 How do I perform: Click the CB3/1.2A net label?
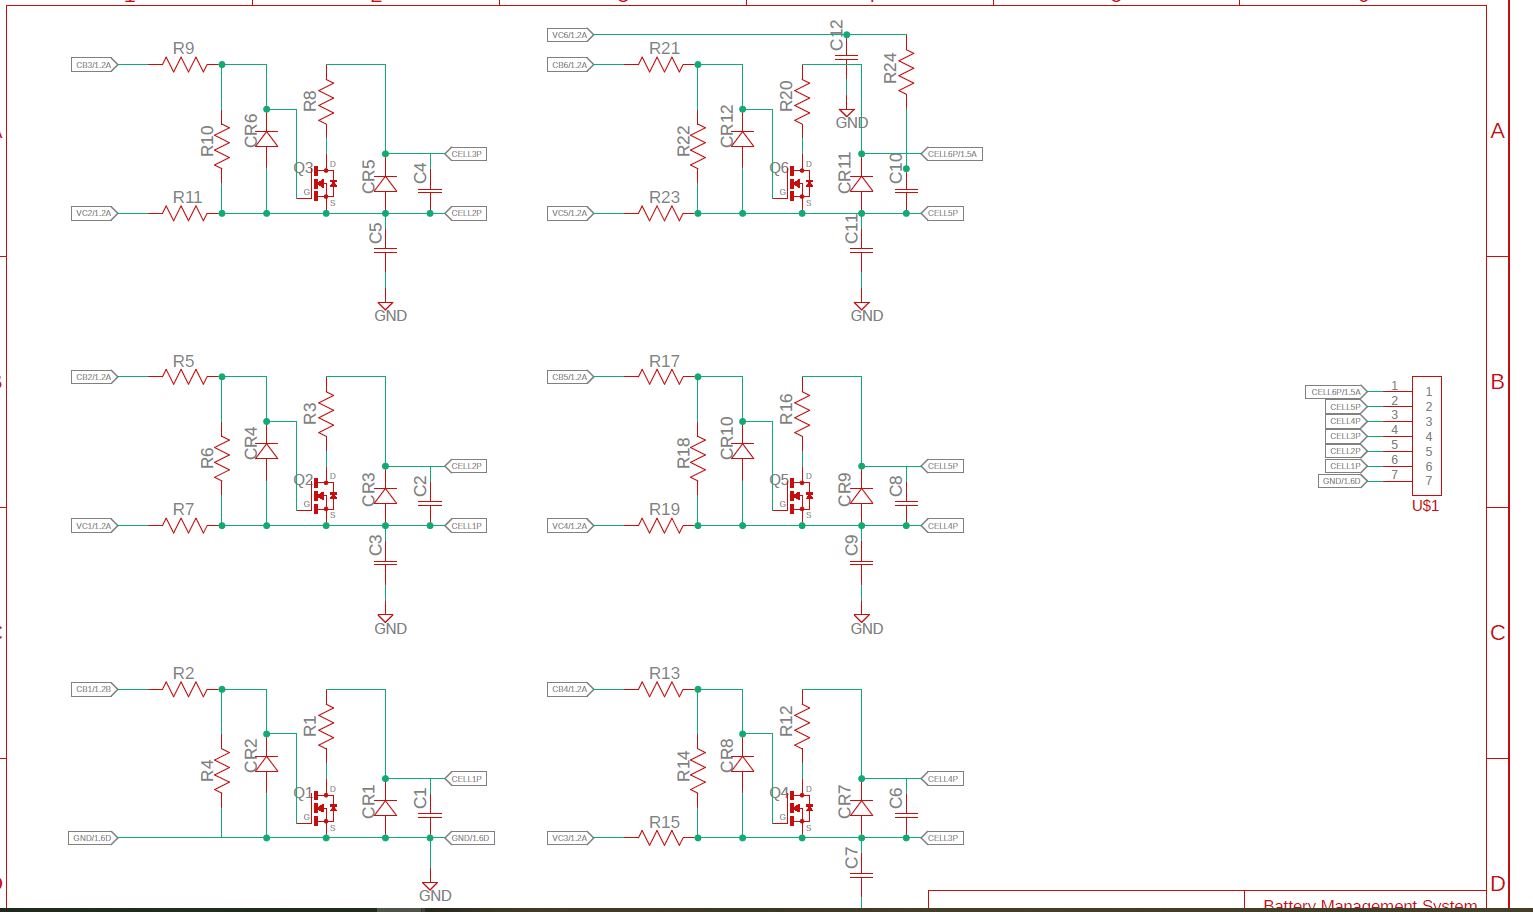tap(95, 64)
